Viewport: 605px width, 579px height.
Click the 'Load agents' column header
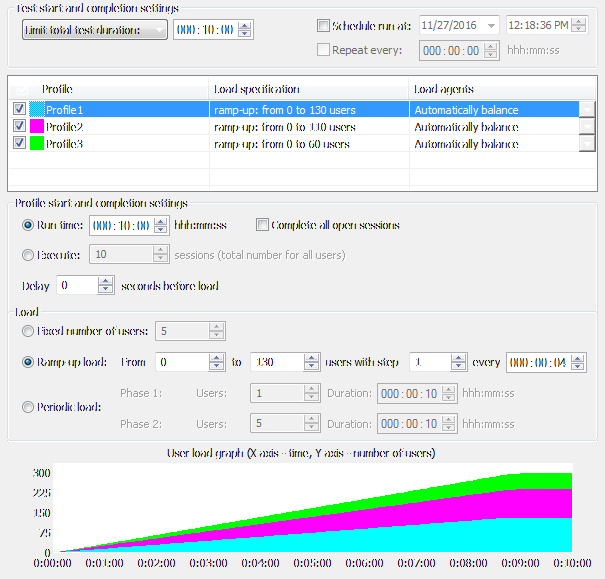pos(444,89)
